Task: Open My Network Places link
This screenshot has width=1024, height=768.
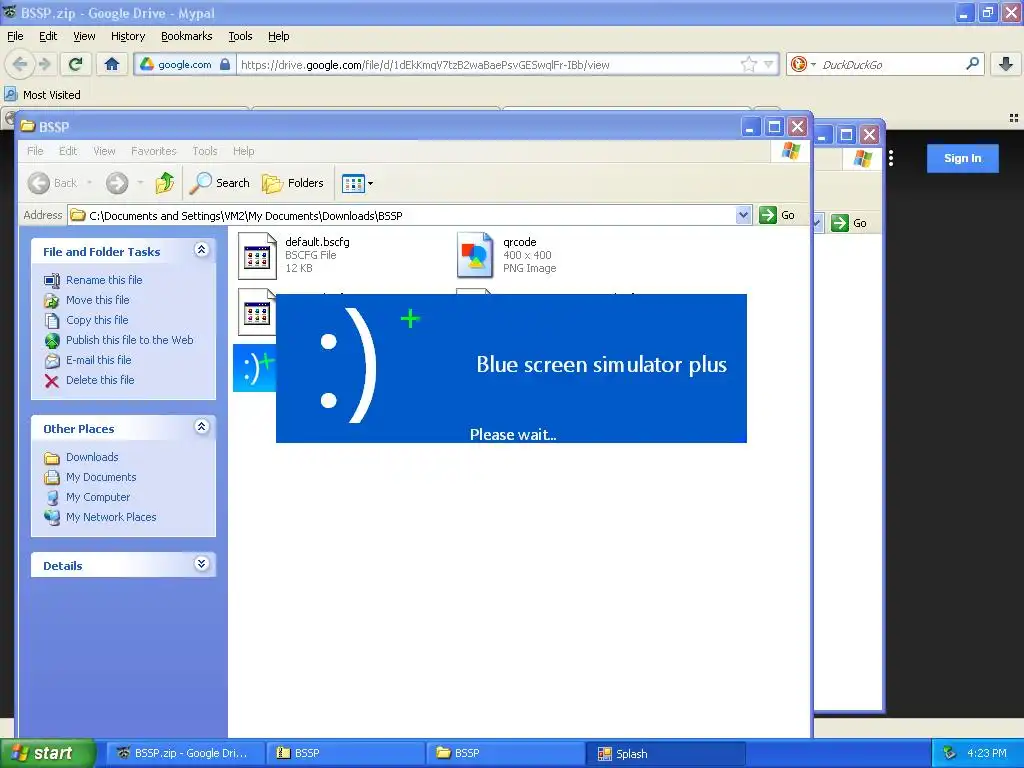Action: 111,517
